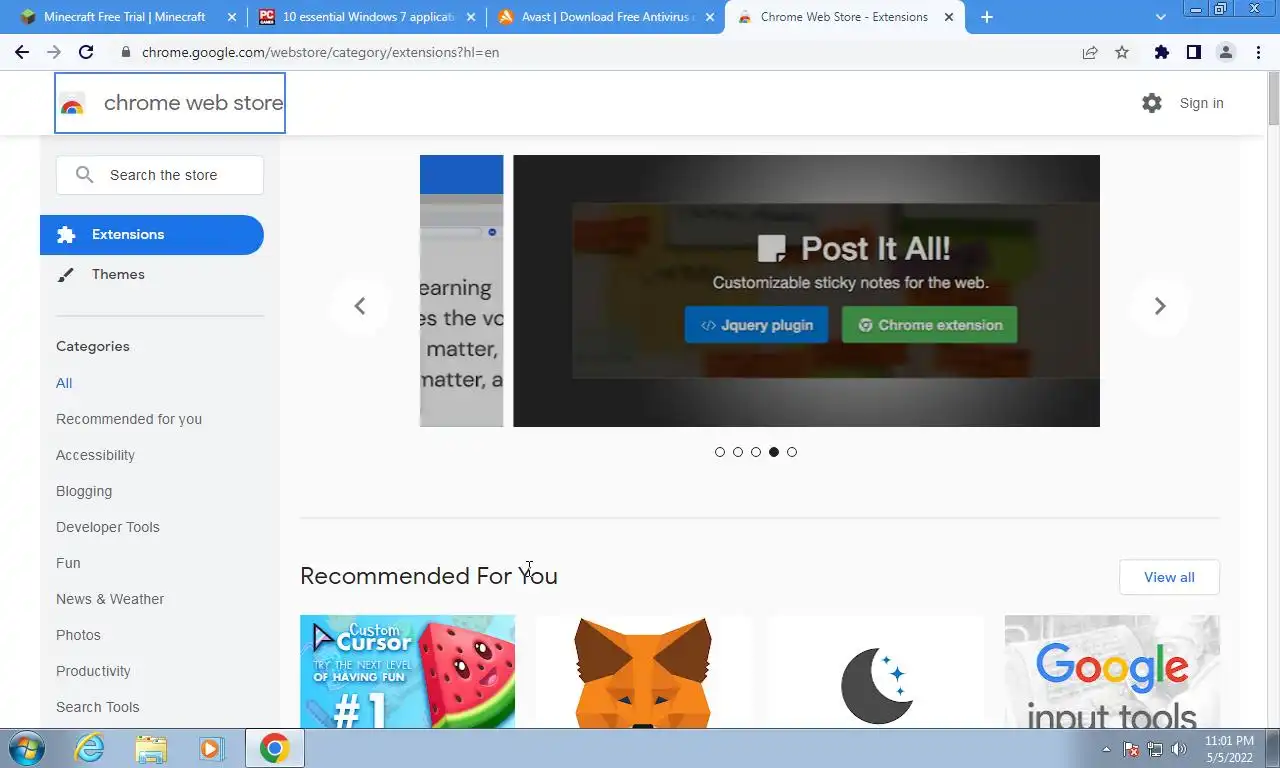Launch Internet Explorer from taskbar
Image resolution: width=1280 pixels, height=768 pixels.
[90, 748]
